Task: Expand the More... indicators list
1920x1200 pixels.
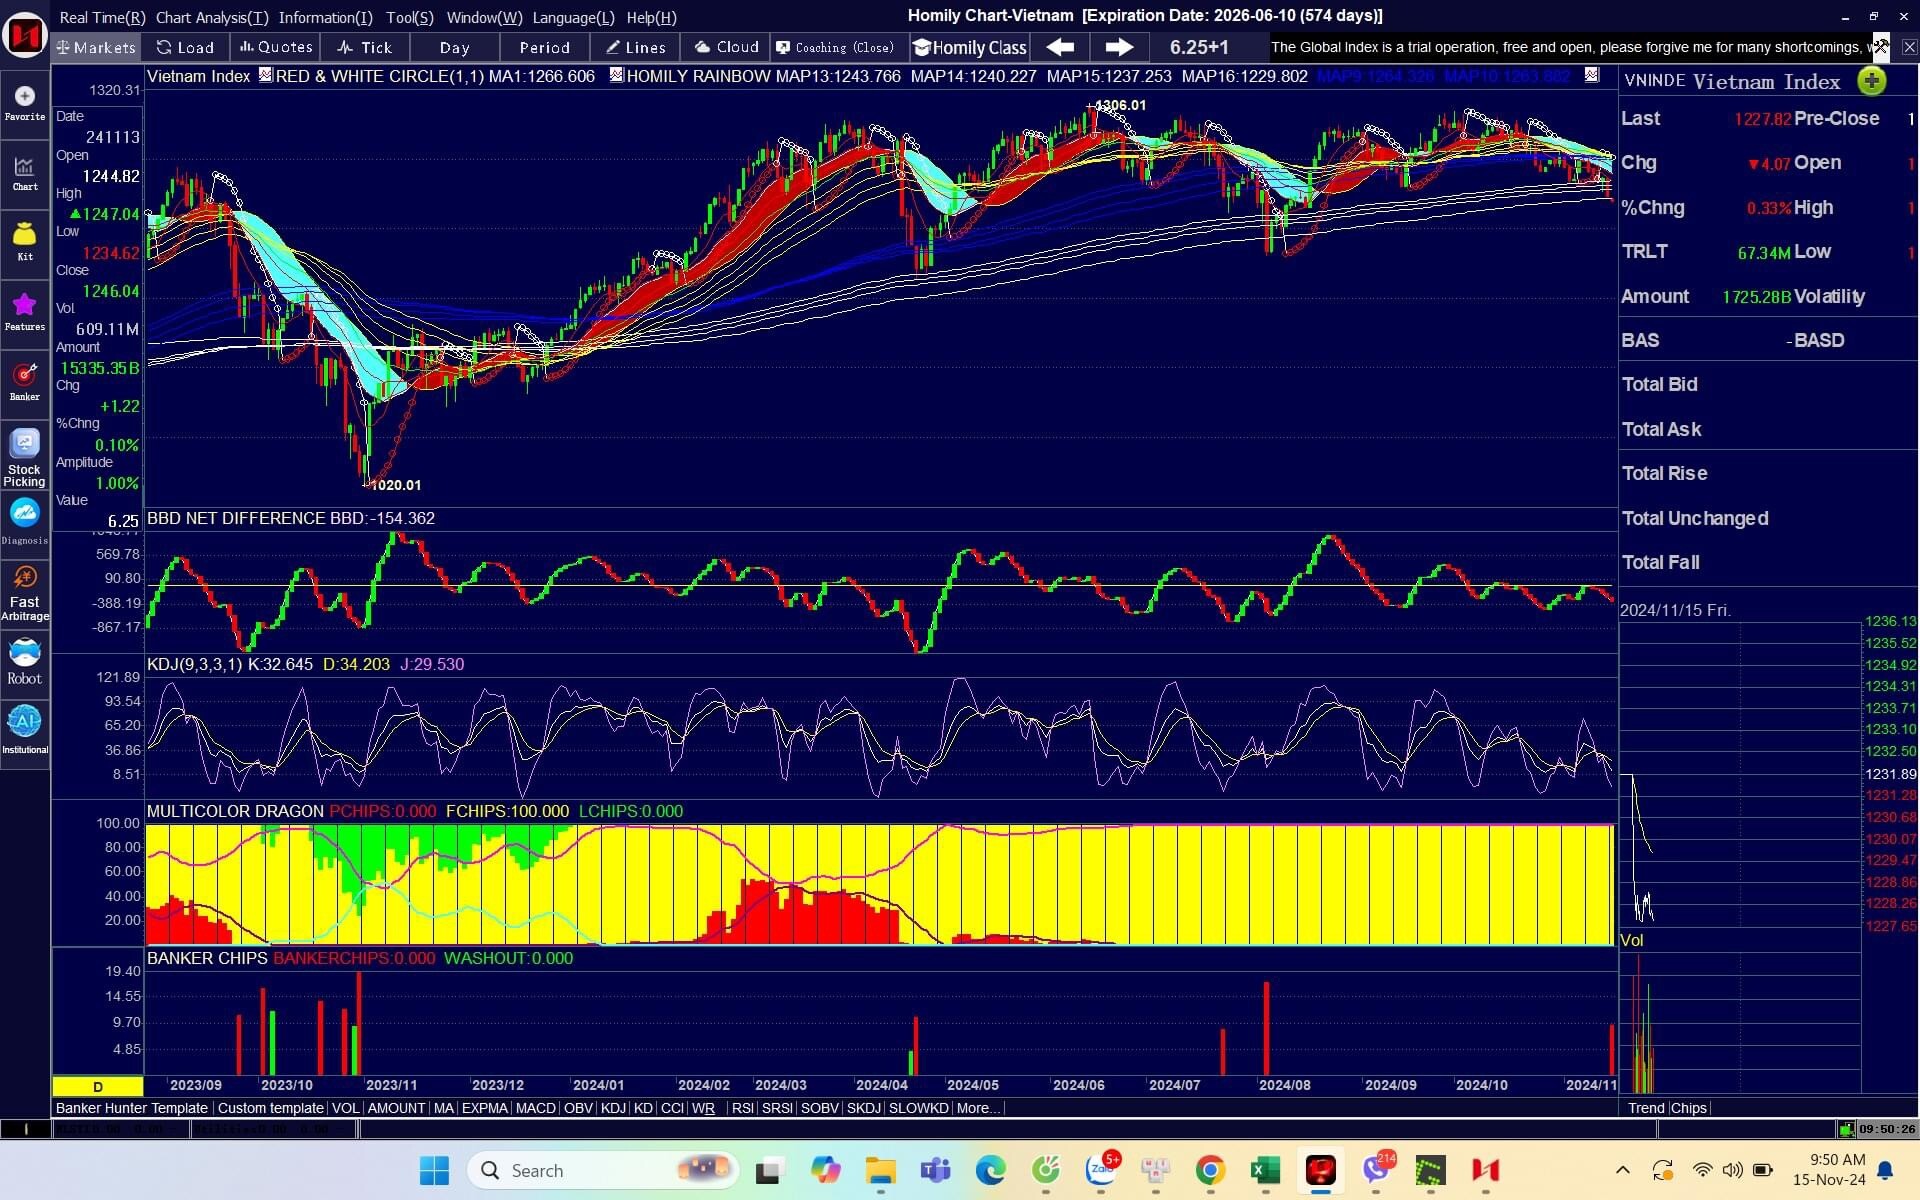Action: coord(977,1108)
